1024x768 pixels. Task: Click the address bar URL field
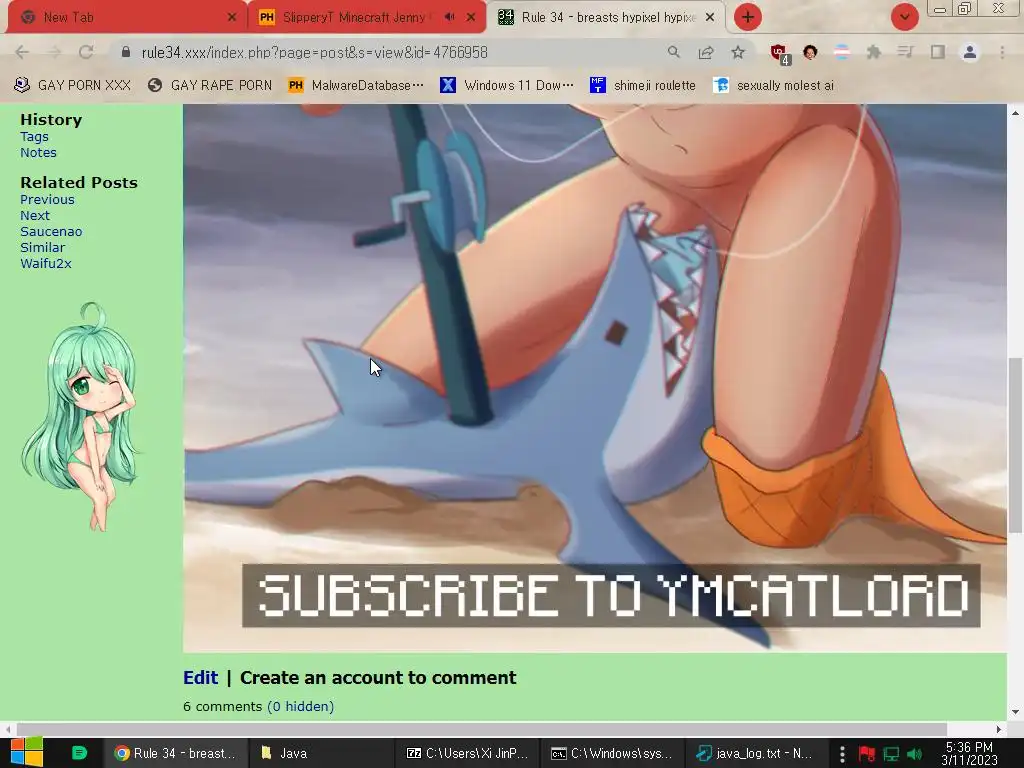coord(392,52)
